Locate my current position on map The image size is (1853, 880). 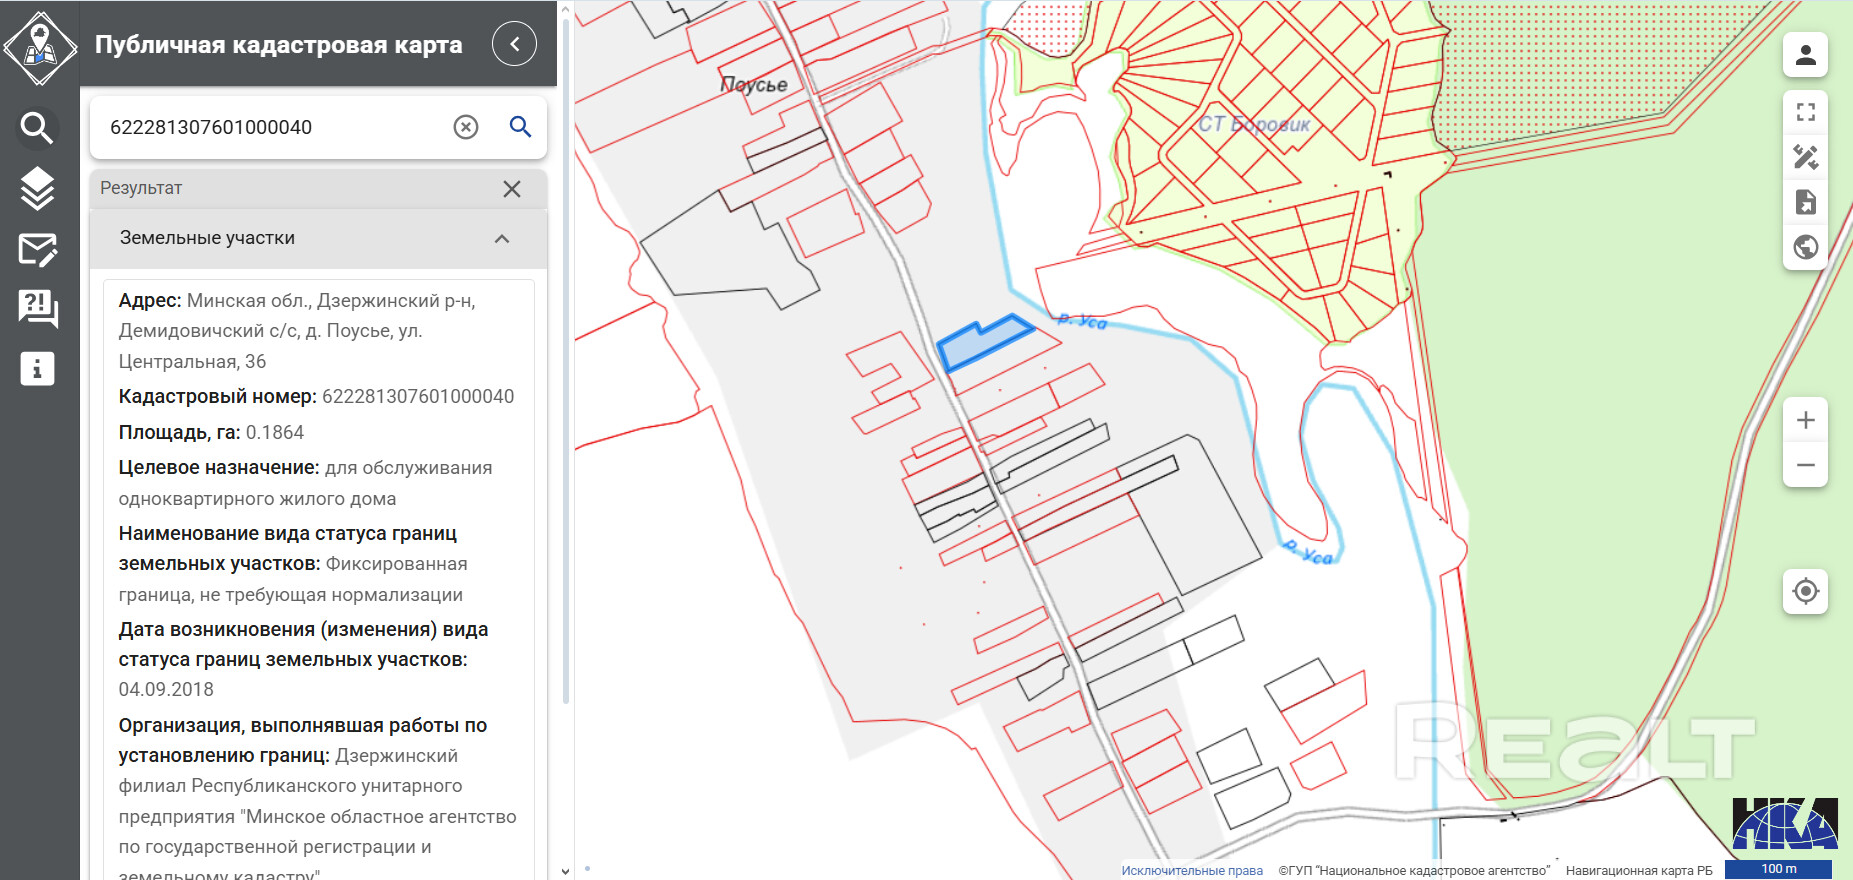pos(1805,591)
